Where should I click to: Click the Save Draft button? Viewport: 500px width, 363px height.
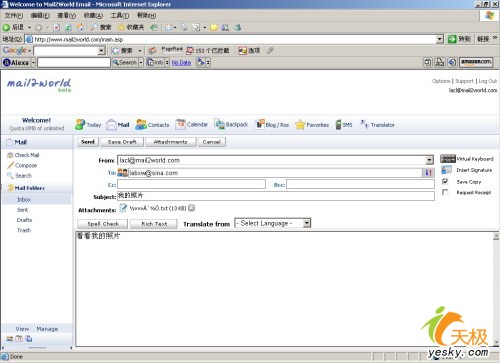coord(122,142)
